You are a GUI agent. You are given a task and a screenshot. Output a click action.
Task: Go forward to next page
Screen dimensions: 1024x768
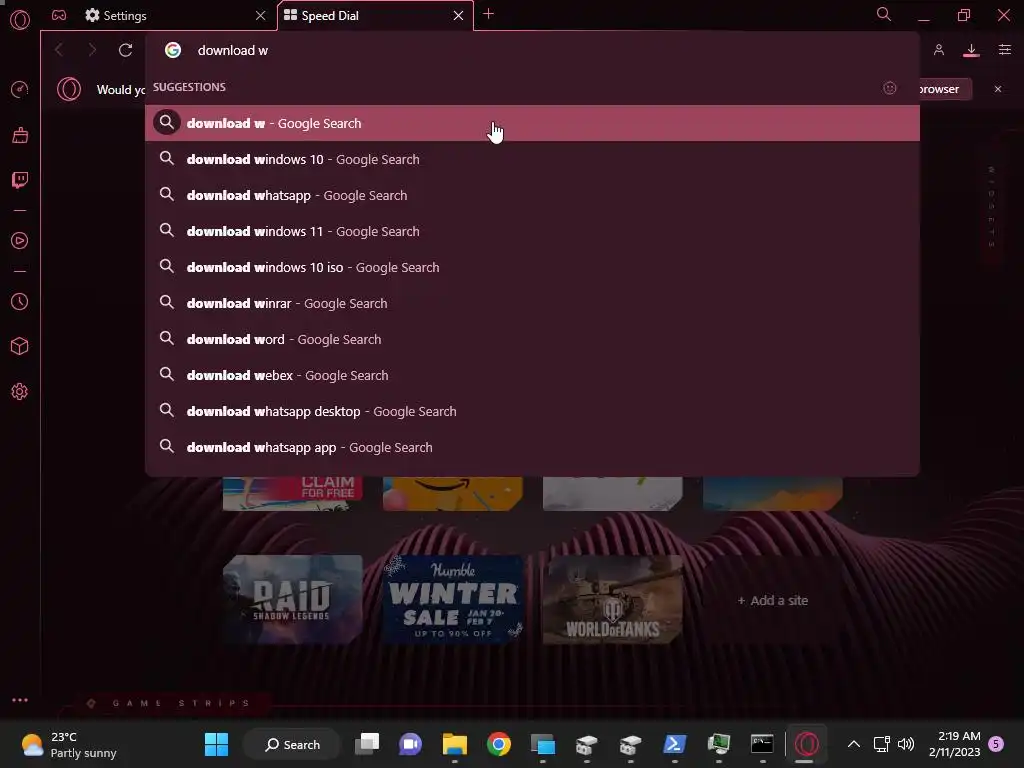92,50
